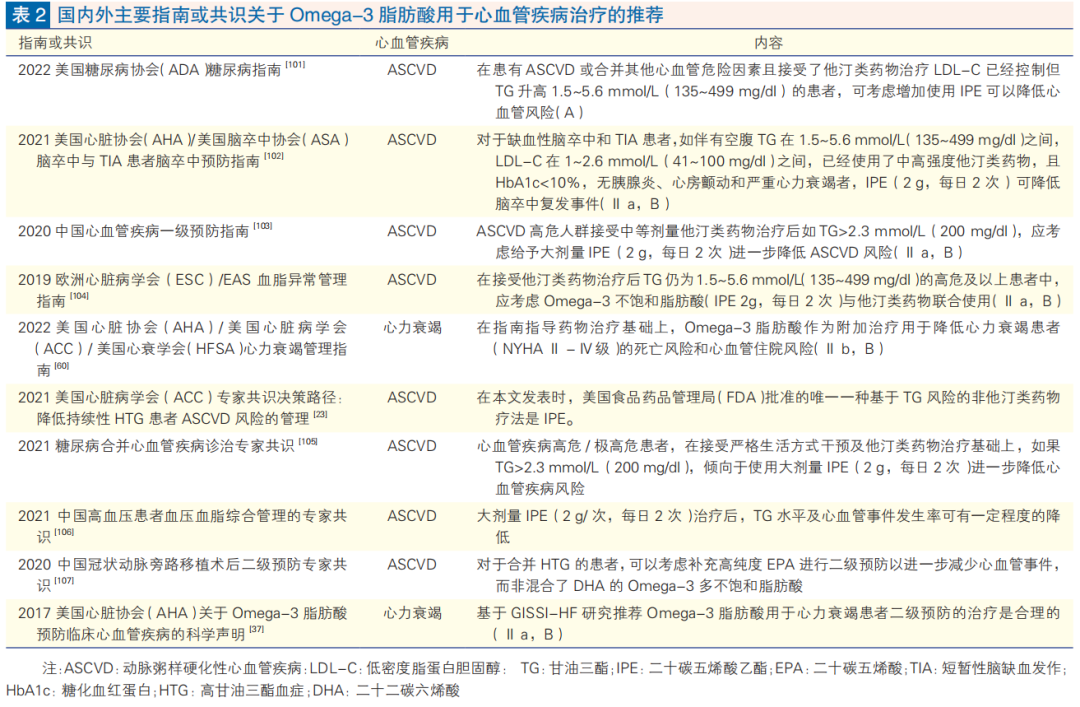Click the table title '表 2' label

pos(28,14)
